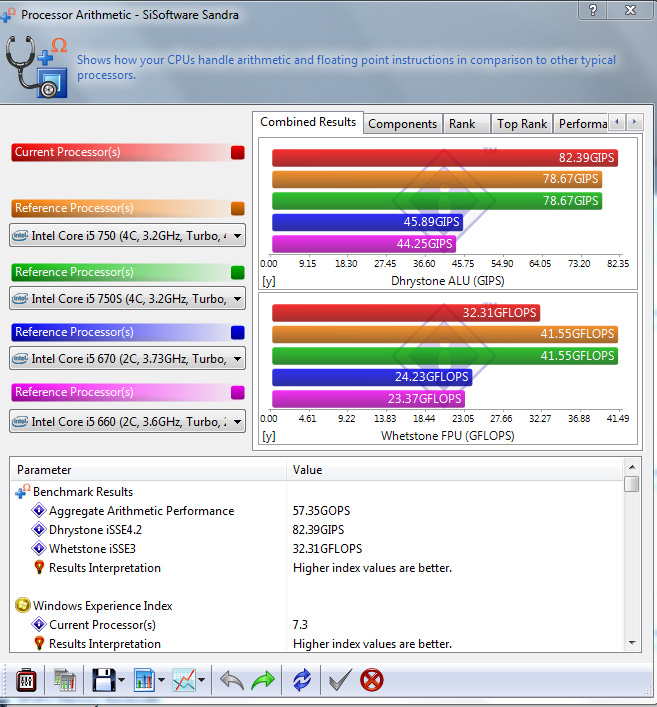Switch to the Performance tab
Viewport: 657px width, 707px height.
pos(582,124)
